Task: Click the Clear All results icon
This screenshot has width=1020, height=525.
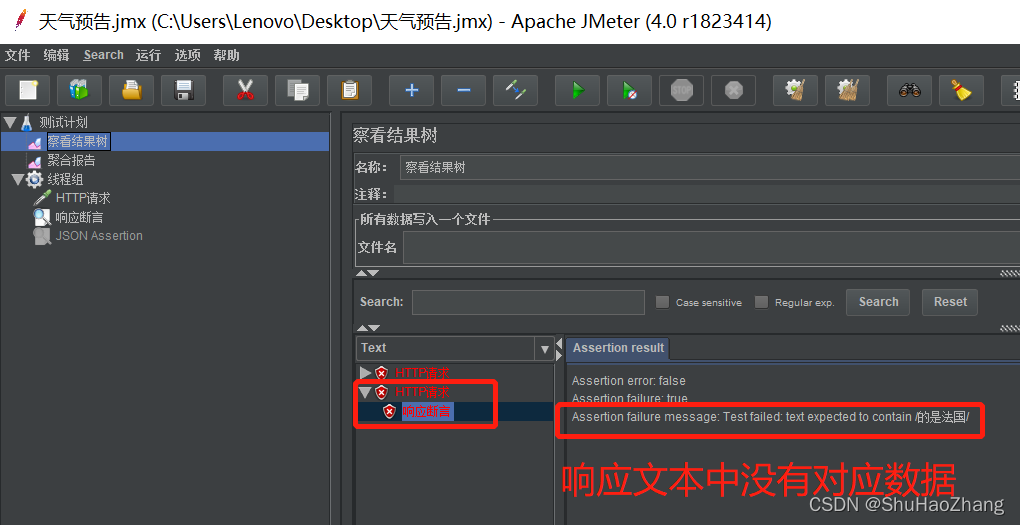Action: tap(847, 90)
